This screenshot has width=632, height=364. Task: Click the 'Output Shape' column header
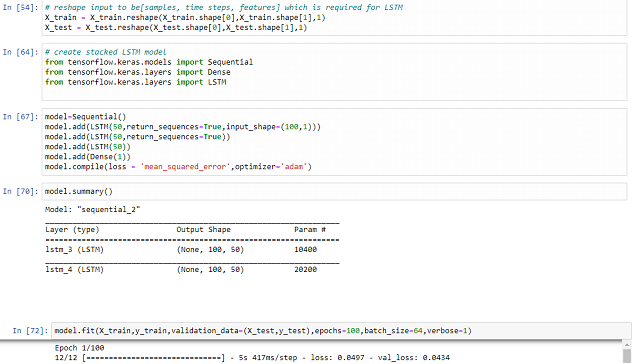point(204,229)
